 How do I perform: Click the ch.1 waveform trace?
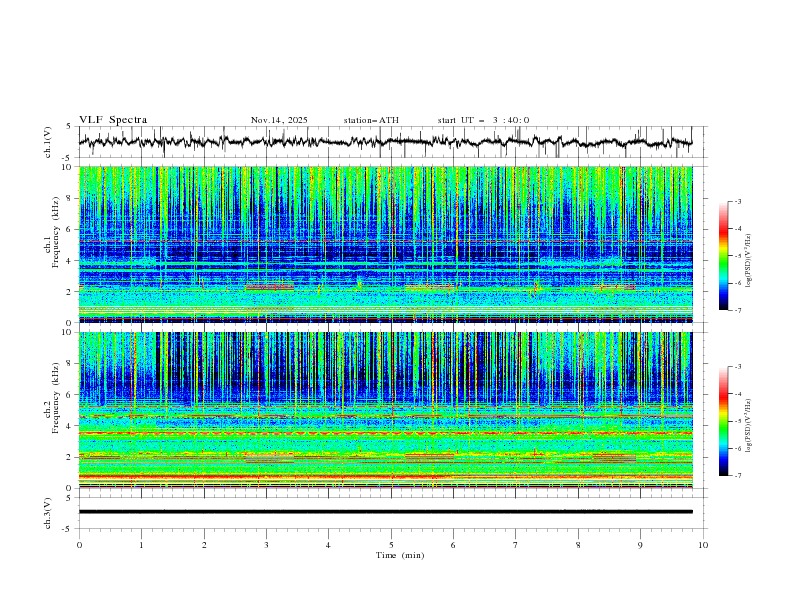(385, 142)
